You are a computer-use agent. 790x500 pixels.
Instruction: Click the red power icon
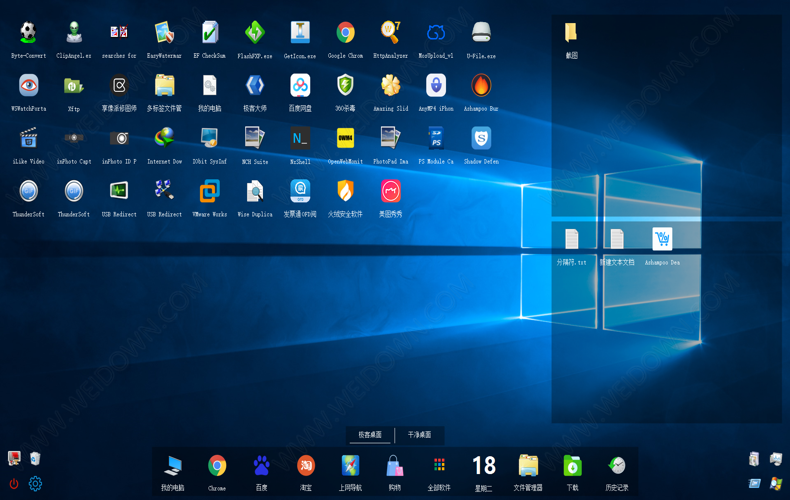point(14,484)
